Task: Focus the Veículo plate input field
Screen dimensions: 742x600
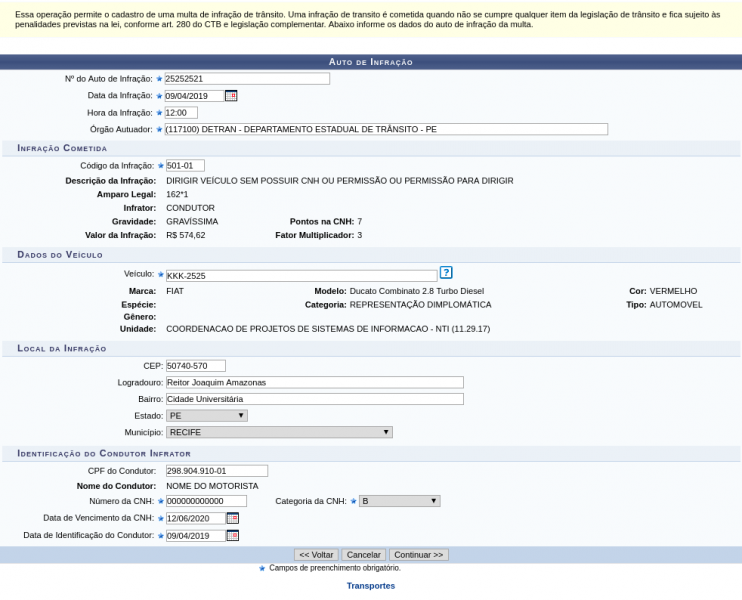Action: click(x=301, y=275)
